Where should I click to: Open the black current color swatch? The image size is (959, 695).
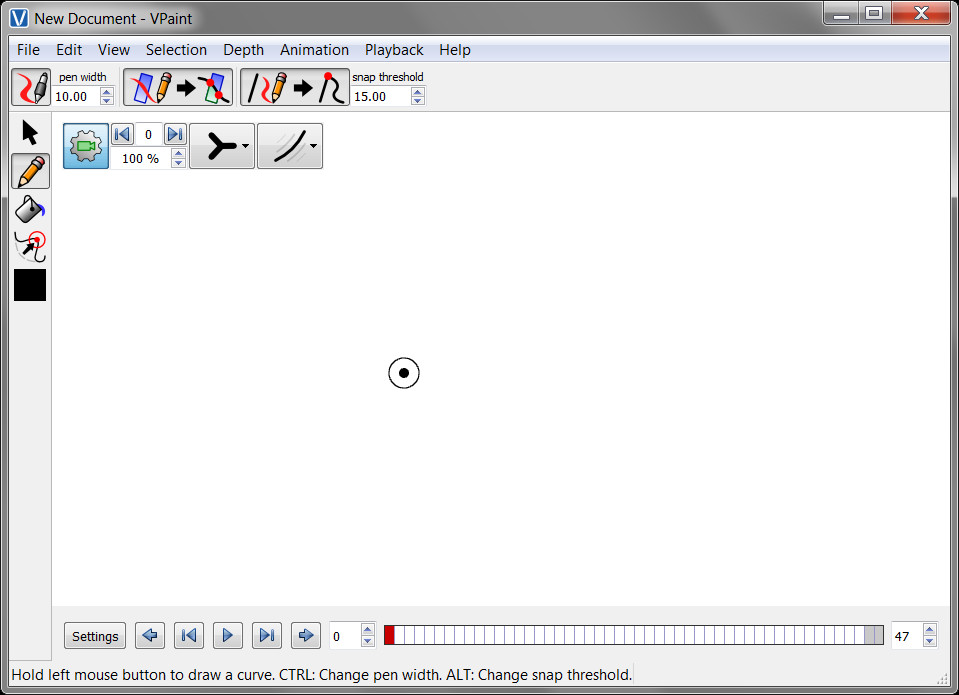(30, 285)
